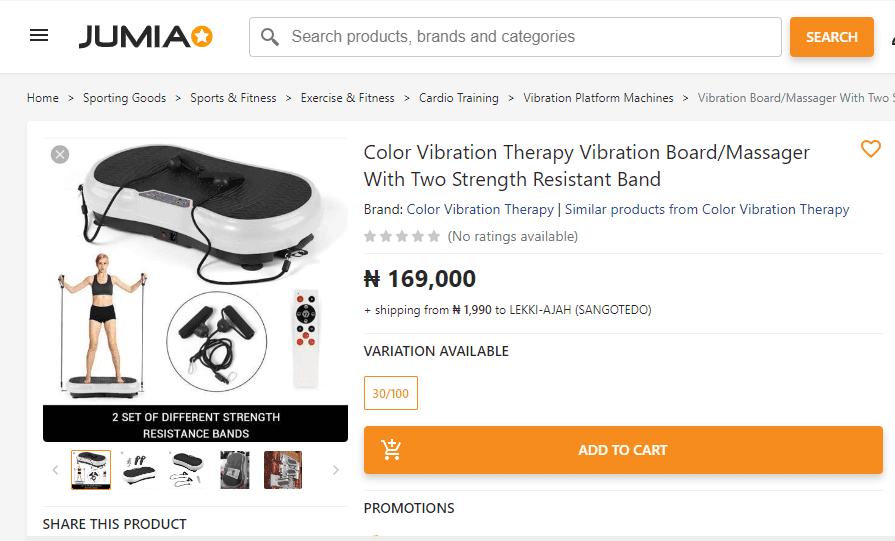Click Add to Cart button

coord(622,450)
